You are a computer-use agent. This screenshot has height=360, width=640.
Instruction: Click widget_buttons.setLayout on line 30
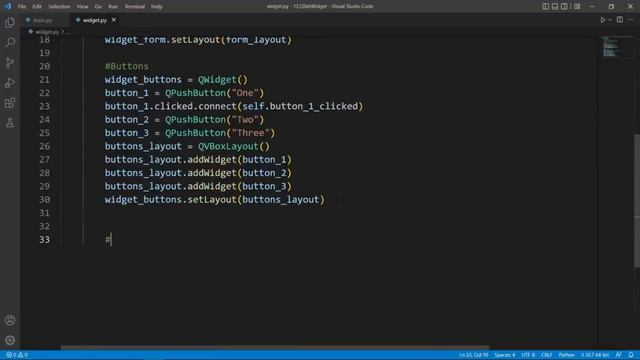[171, 200]
